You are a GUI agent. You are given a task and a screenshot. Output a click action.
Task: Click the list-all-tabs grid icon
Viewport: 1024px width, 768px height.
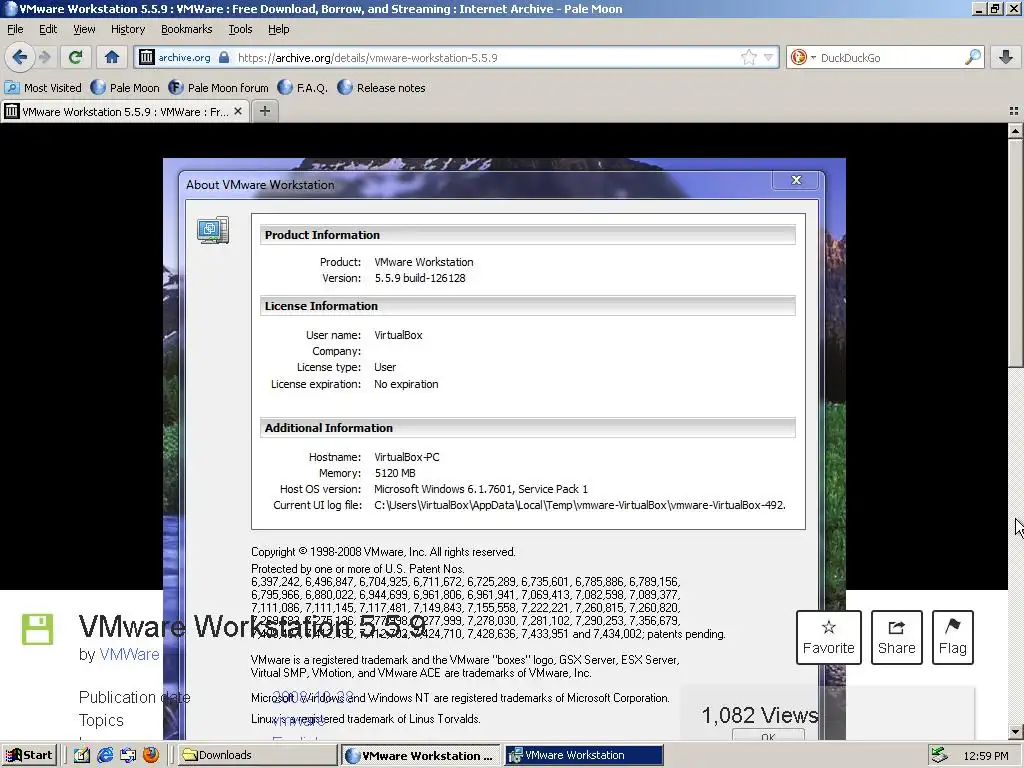pos(1014,111)
